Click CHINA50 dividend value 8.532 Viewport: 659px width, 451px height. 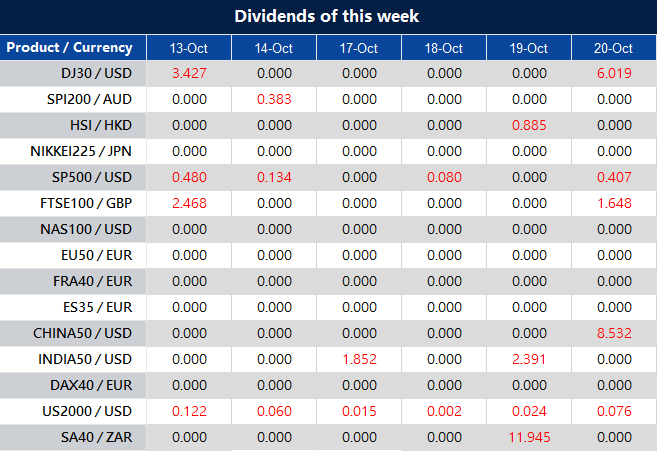click(x=614, y=333)
